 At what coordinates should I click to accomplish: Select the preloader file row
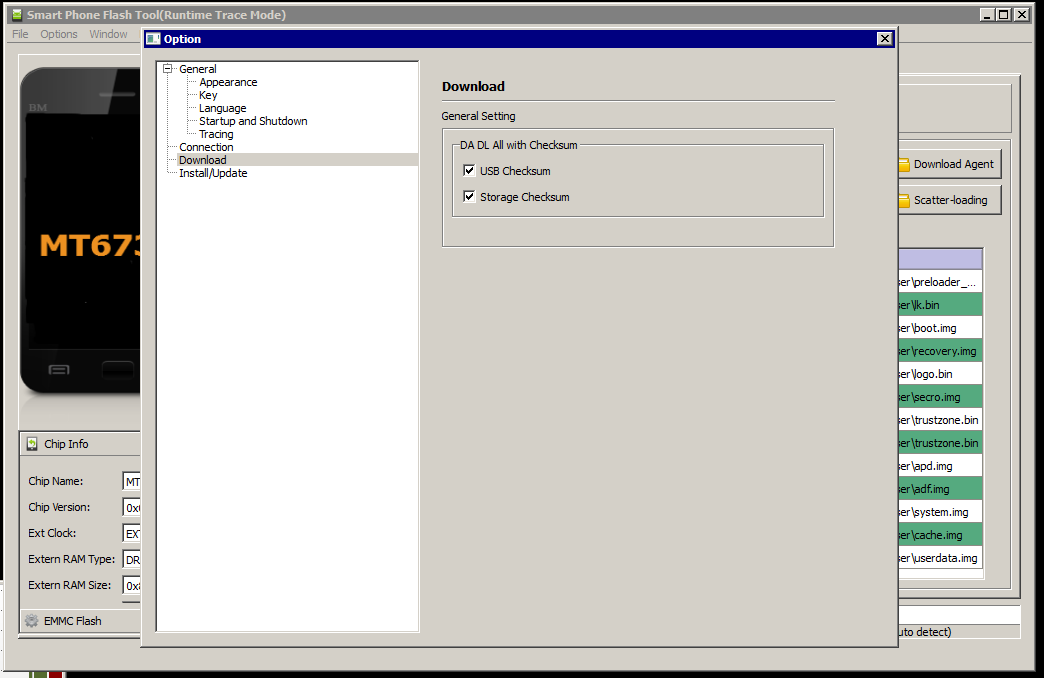940,282
